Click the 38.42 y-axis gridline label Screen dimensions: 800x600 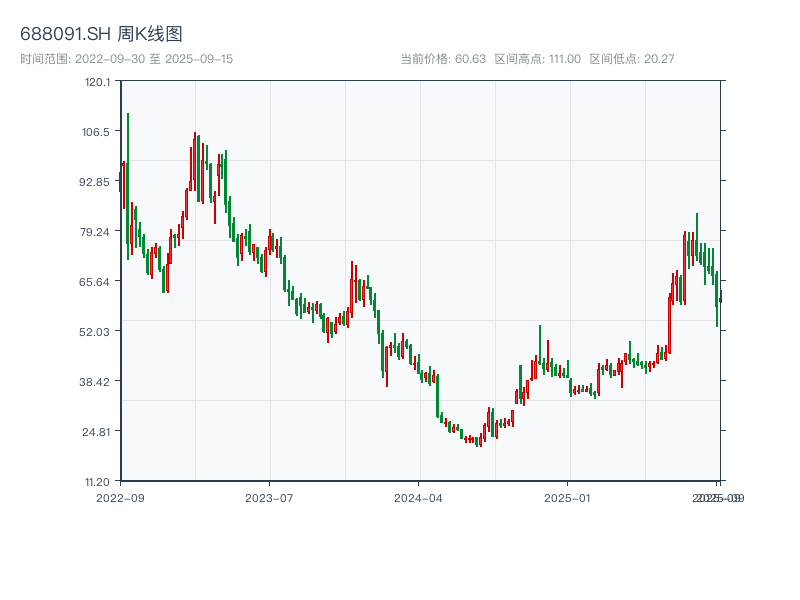[92, 381]
